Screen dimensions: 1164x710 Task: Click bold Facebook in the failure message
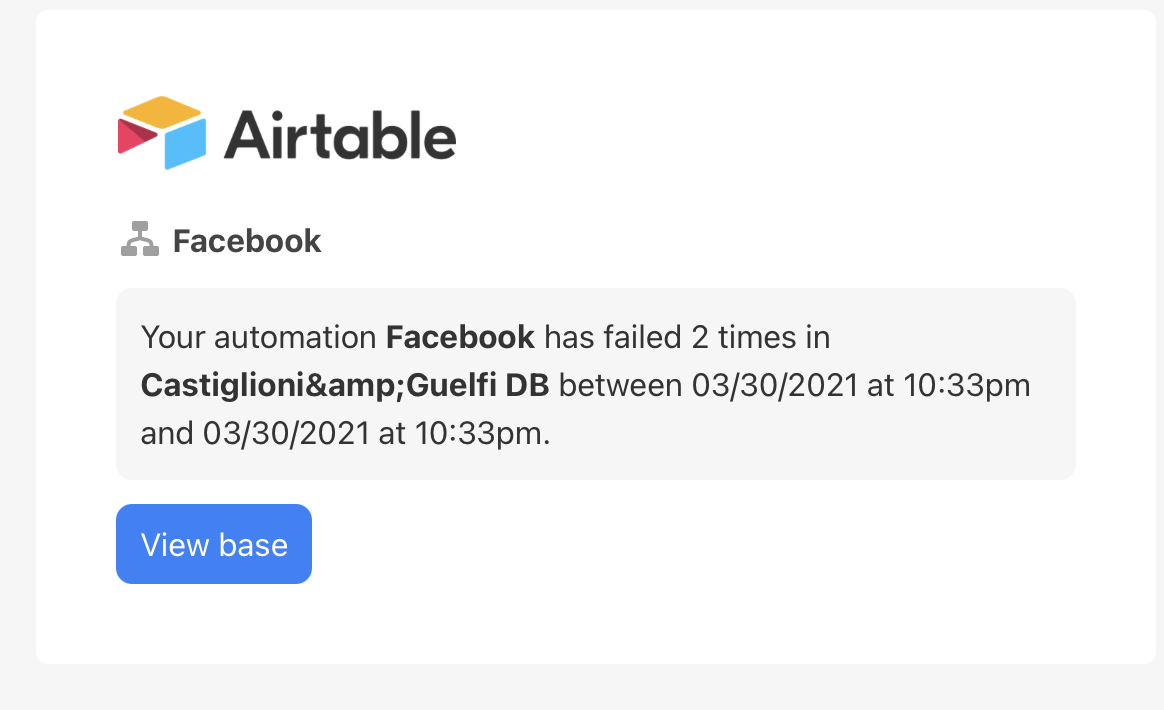point(460,337)
